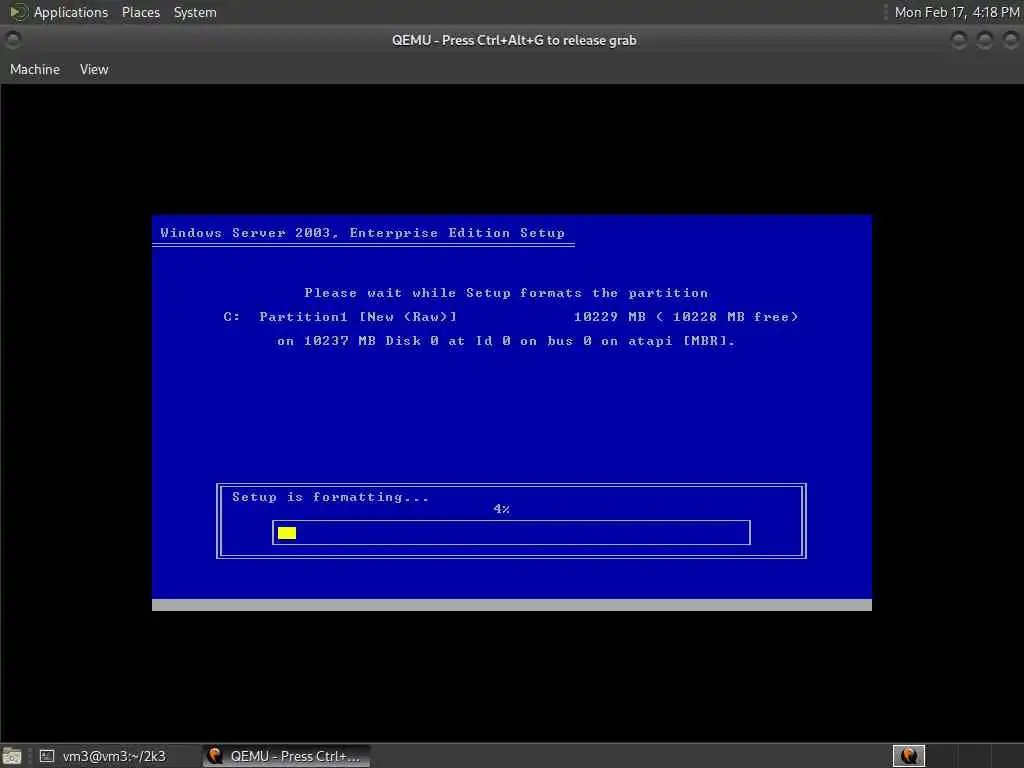This screenshot has width=1024, height=768.
Task: Click the QEMU title bar text
Action: [514, 40]
